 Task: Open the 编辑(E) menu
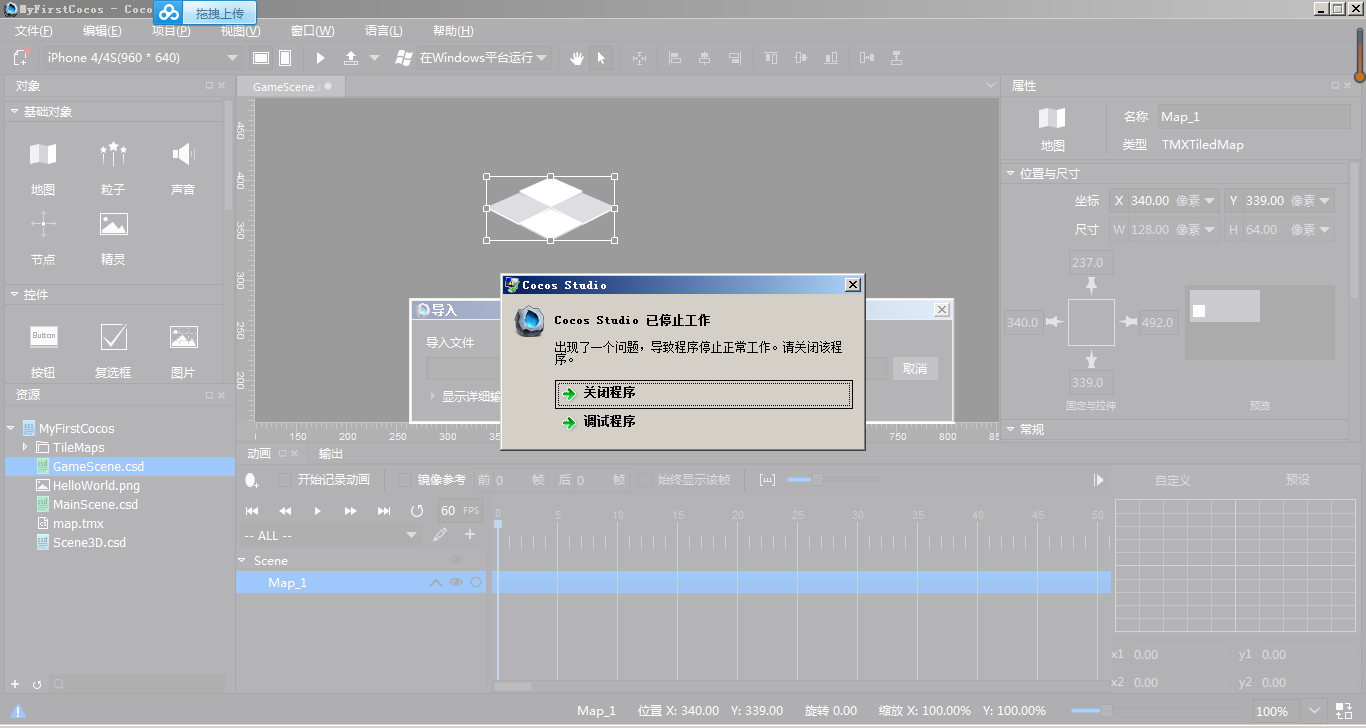[x=102, y=31]
